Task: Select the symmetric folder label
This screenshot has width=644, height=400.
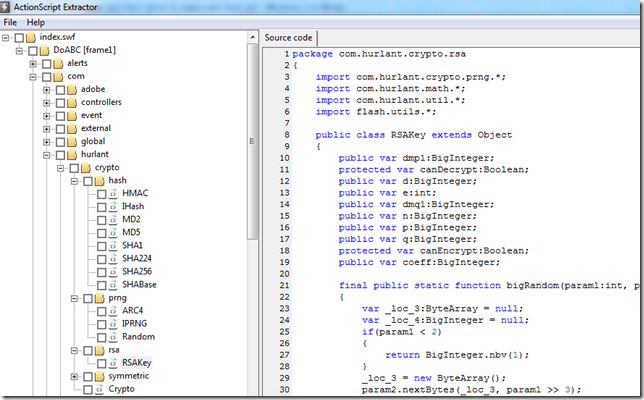Action: tap(129, 376)
